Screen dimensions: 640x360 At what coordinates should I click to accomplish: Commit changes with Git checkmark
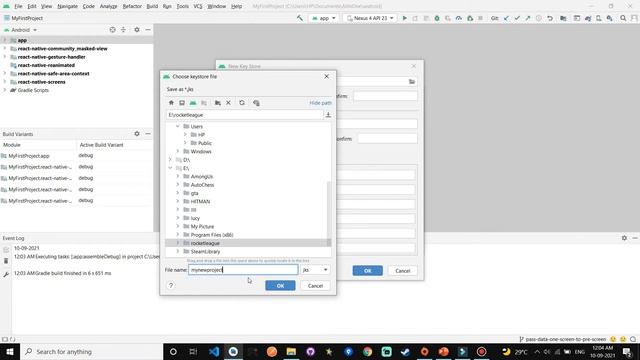[x=517, y=18]
